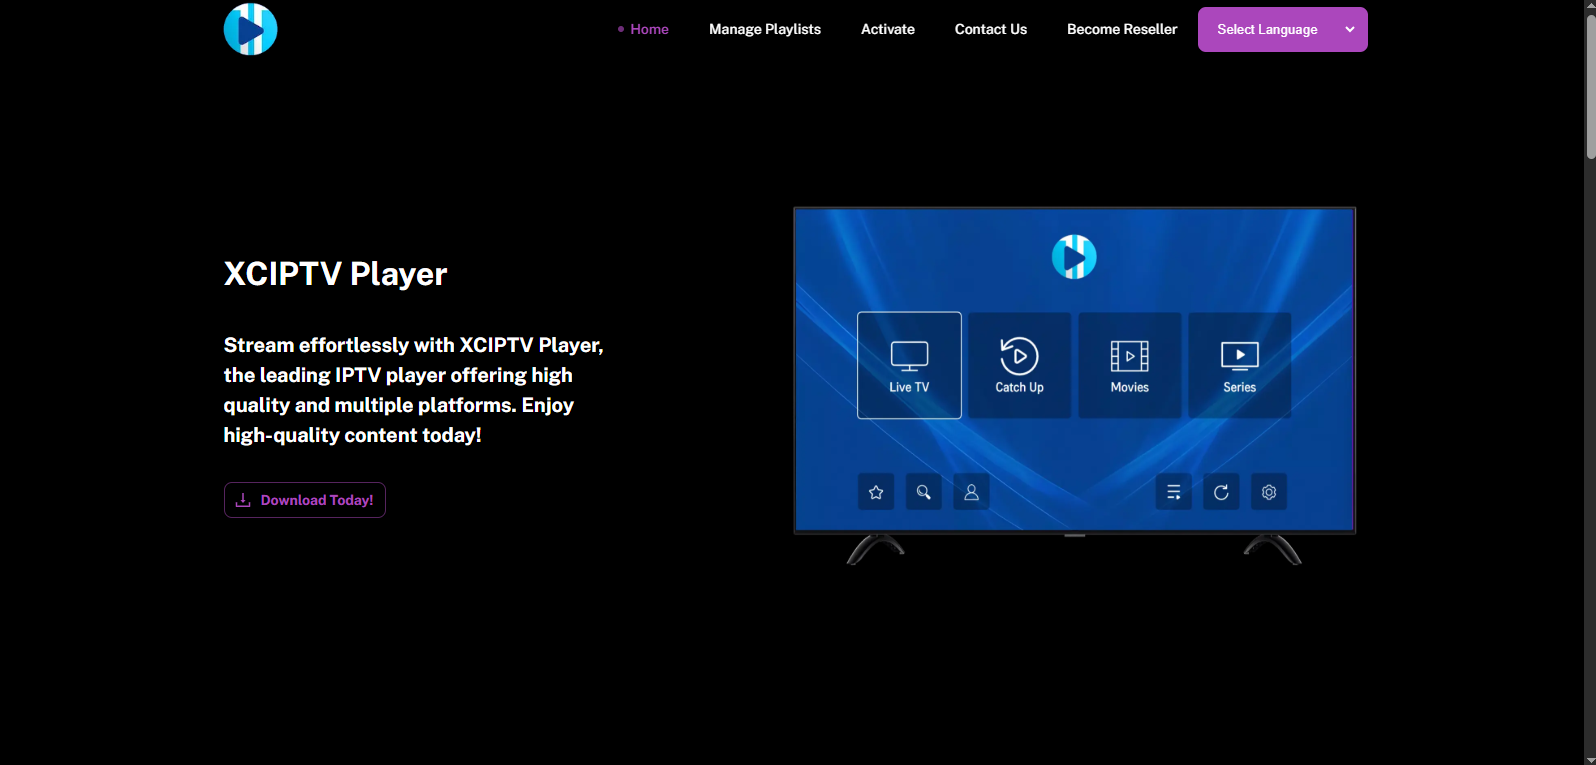Click the playlist list icon on TV
Image resolution: width=1596 pixels, height=765 pixels.
(1174, 492)
